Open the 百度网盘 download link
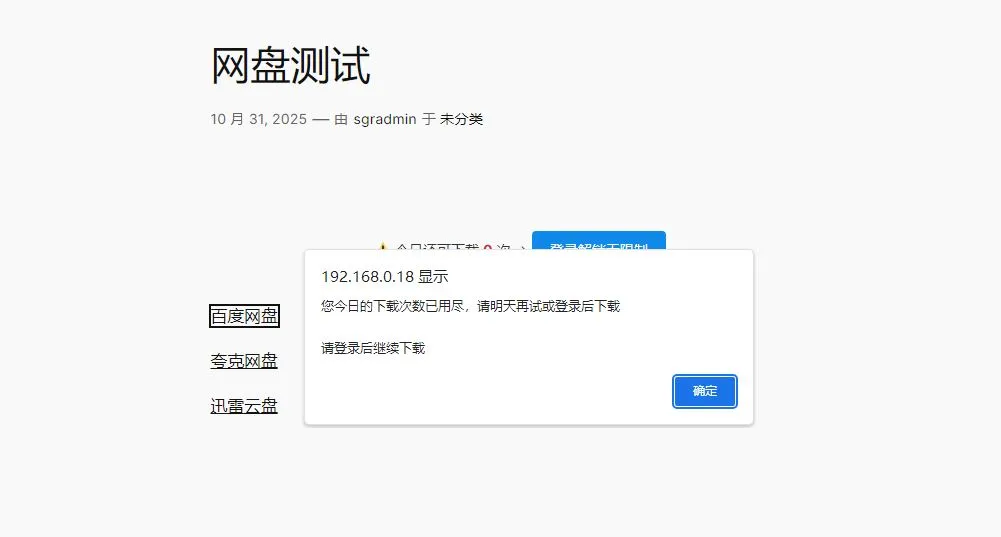The width and height of the screenshot is (1001, 537). click(245, 316)
